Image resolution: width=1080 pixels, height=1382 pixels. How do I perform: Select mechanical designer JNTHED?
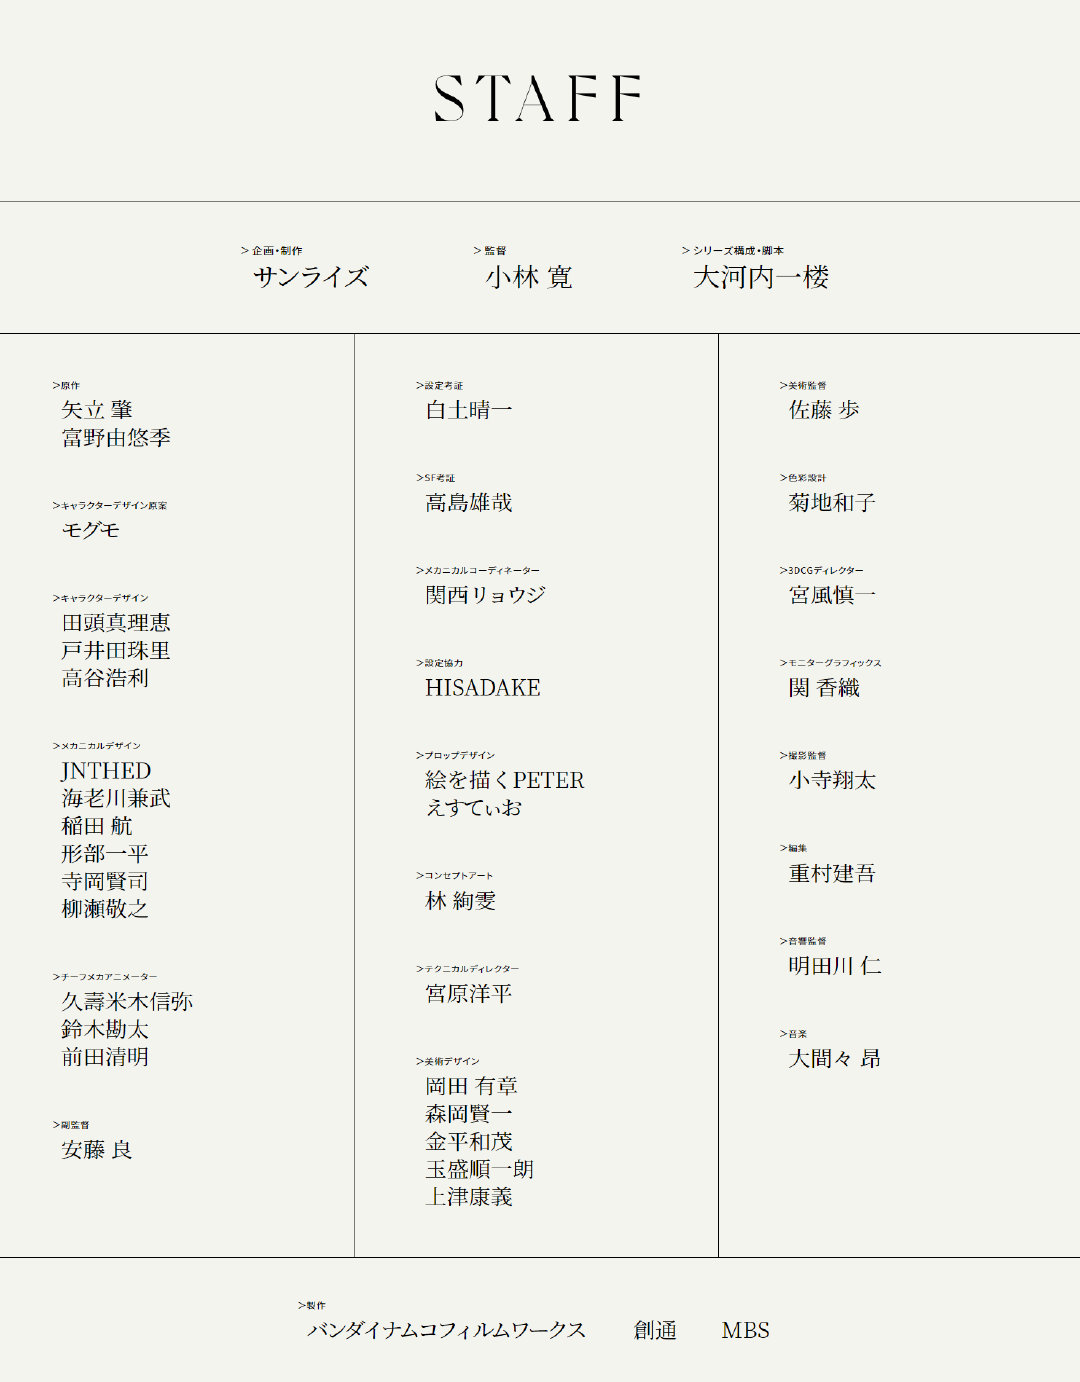coord(106,771)
